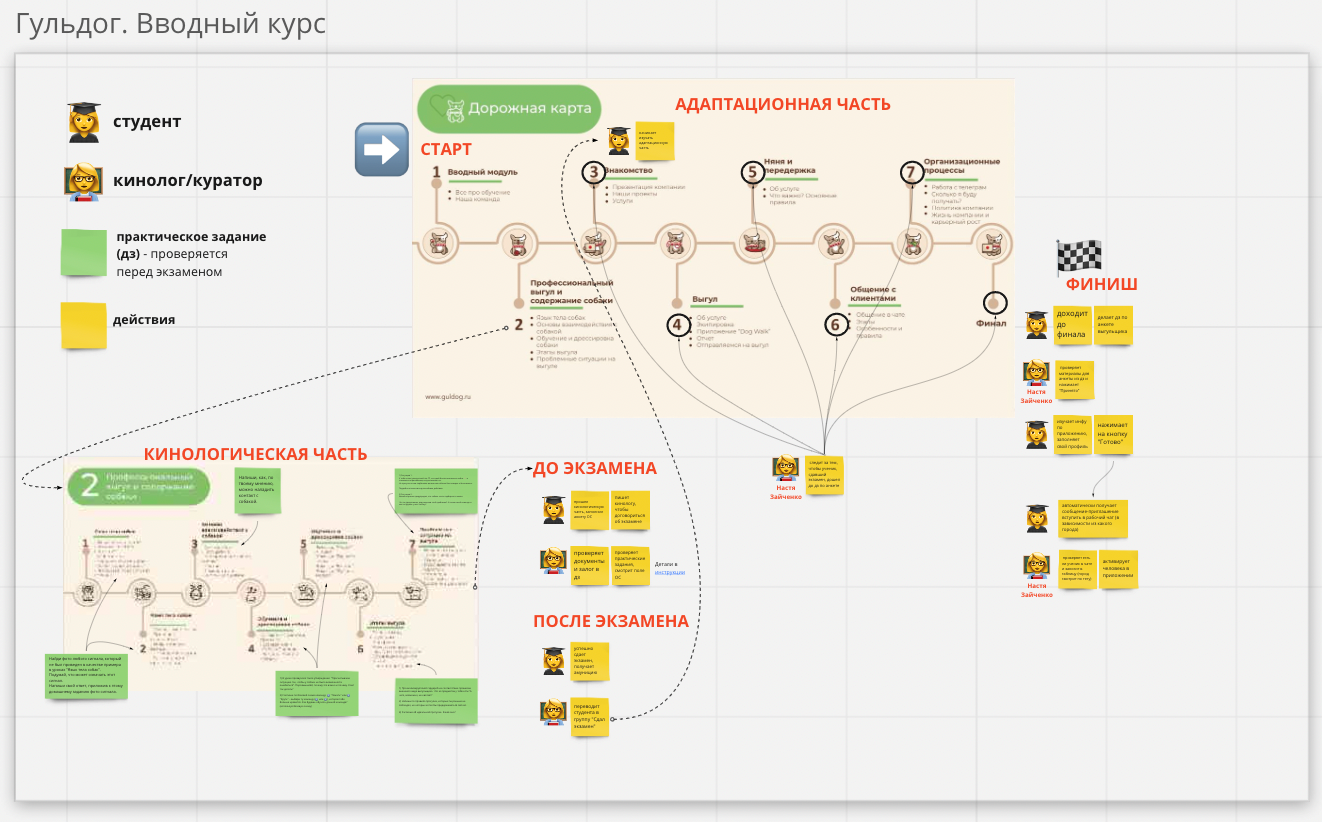Select the green practical-task legend swatch
The width and height of the screenshot is (1322, 822).
click(84, 253)
